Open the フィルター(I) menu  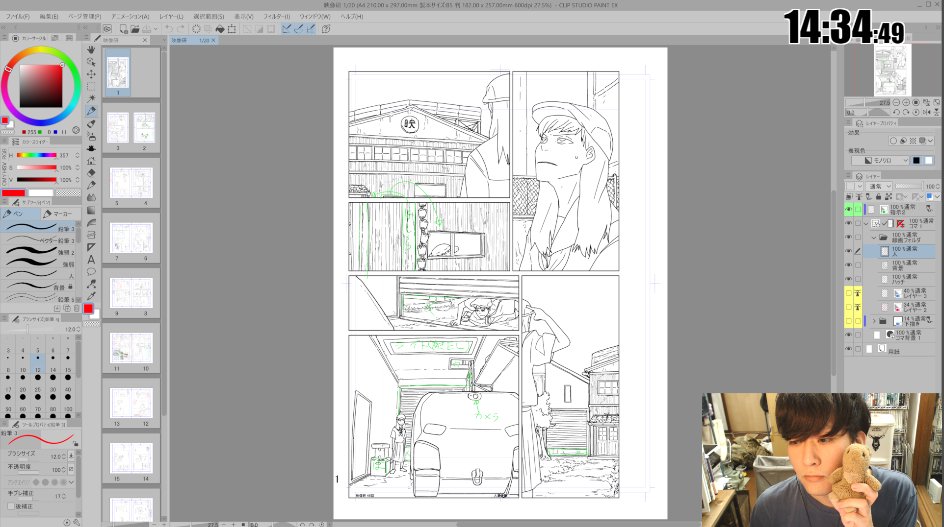pos(277,16)
